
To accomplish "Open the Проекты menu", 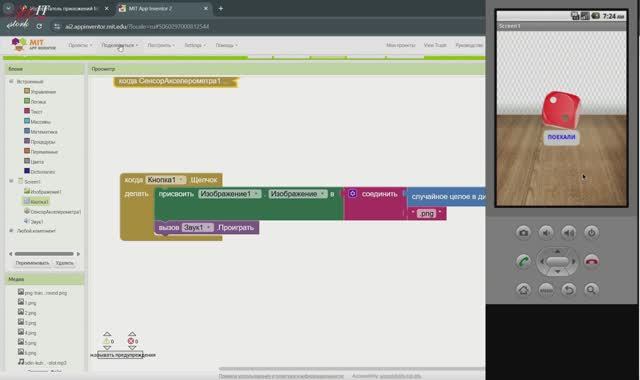I will 80,45.
